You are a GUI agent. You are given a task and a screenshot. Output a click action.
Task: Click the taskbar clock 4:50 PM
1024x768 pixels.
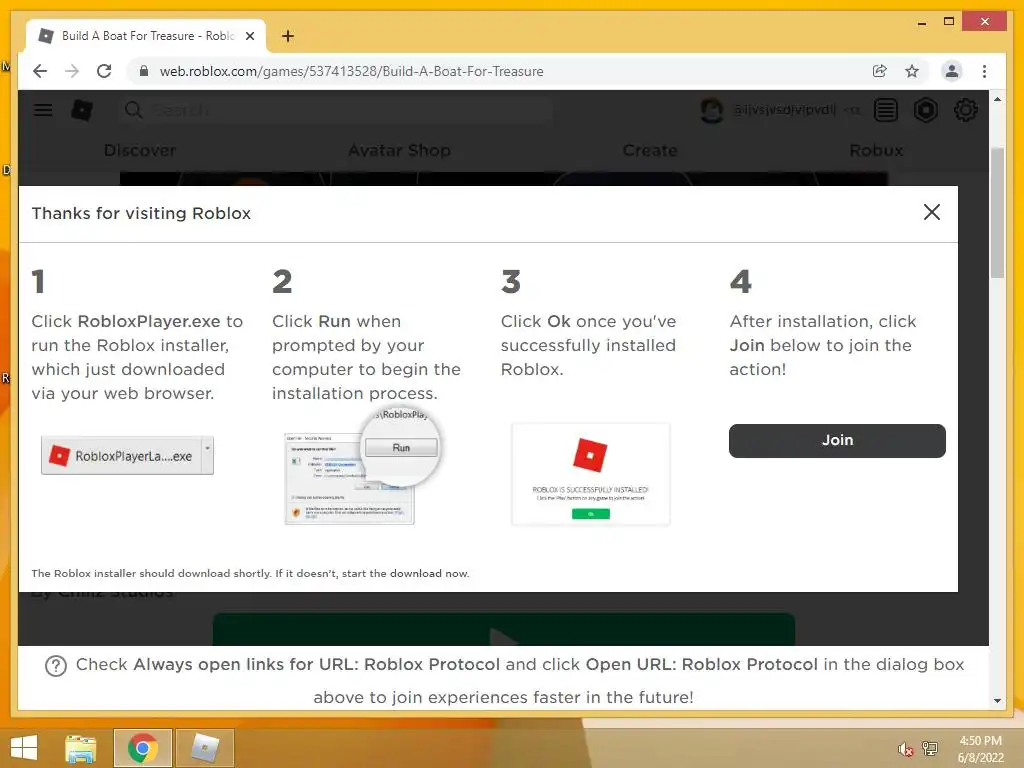point(980,749)
